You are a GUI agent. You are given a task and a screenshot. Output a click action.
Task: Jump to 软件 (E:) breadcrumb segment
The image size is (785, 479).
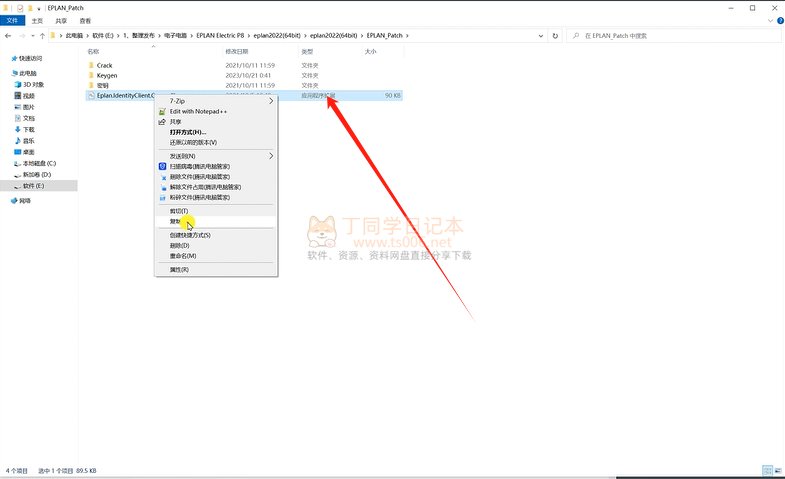[103, 36]
